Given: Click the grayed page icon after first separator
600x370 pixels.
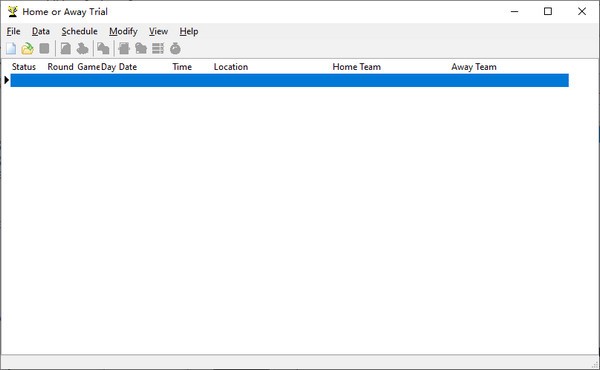Looking at the screenshot, I should (x=65, y=49).
